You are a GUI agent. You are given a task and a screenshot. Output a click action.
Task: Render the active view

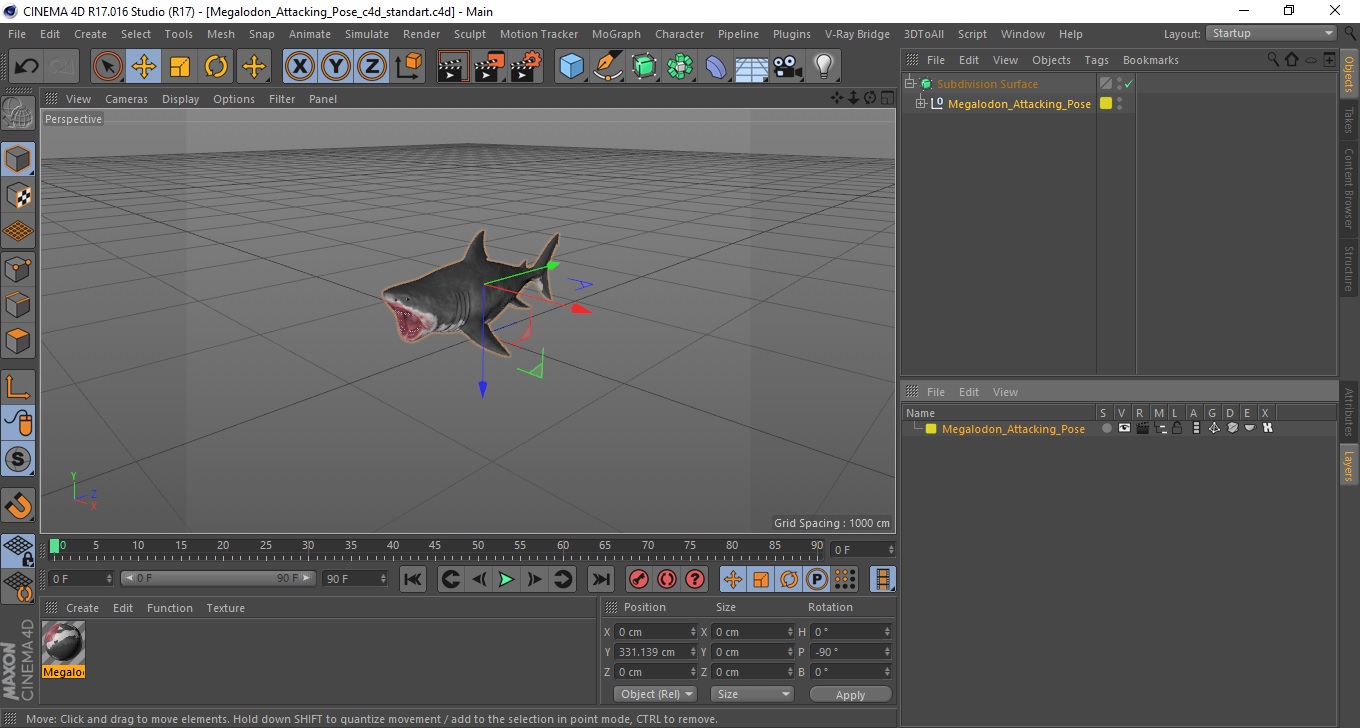coord(454,67)
